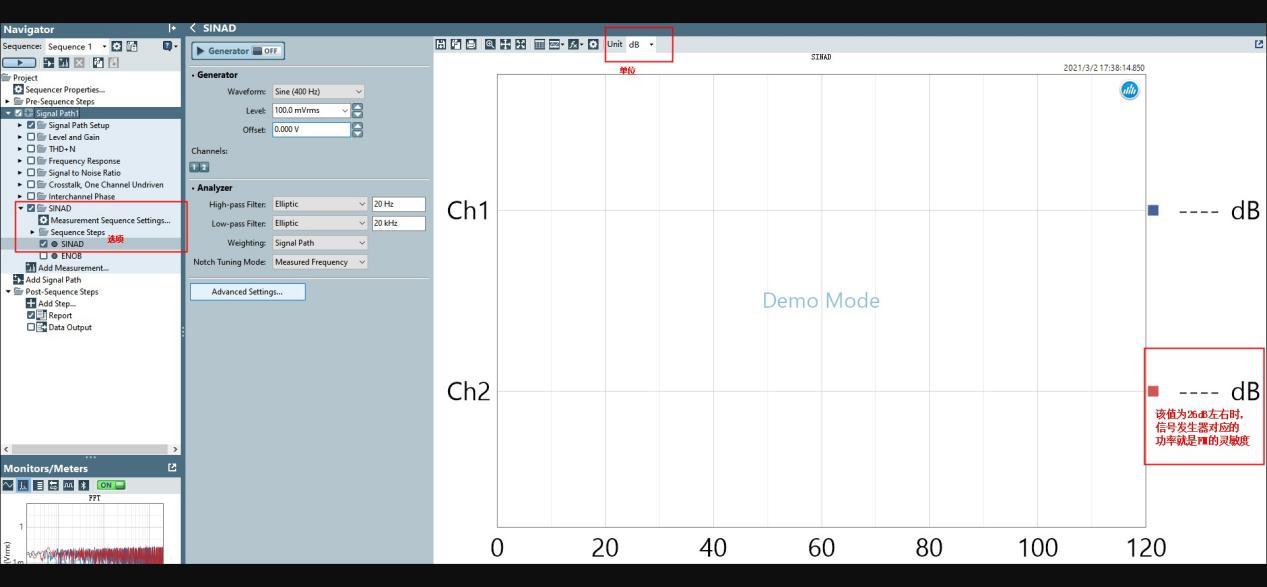Open the High-pass Filter Elliptic dropdown
The image size is (1267, 587).
pos(319,204)
